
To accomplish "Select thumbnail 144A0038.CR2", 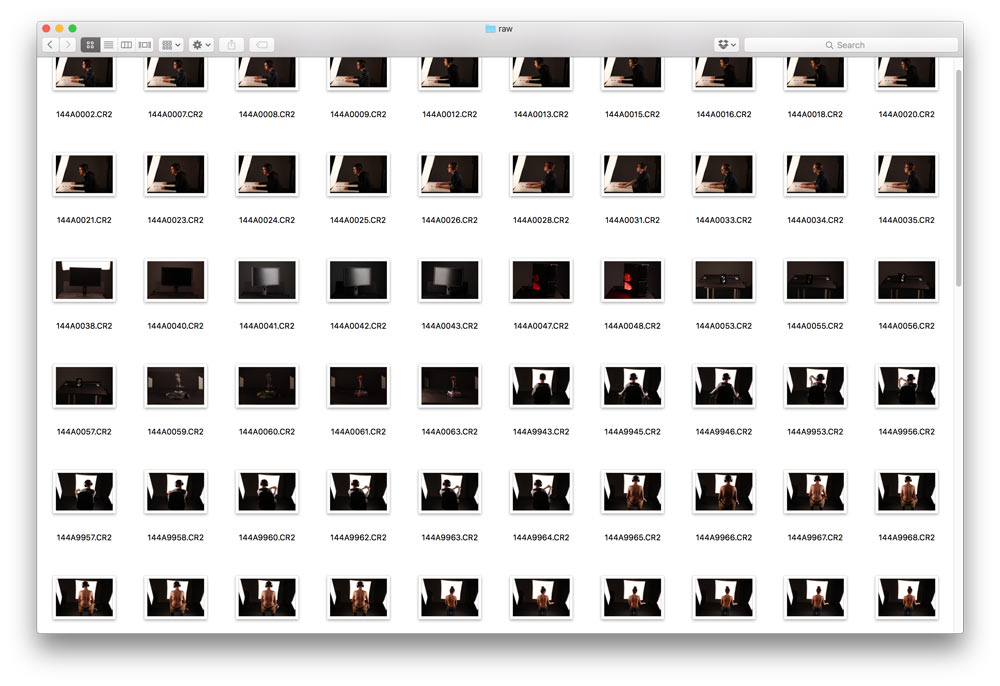I will click(84, 280).
